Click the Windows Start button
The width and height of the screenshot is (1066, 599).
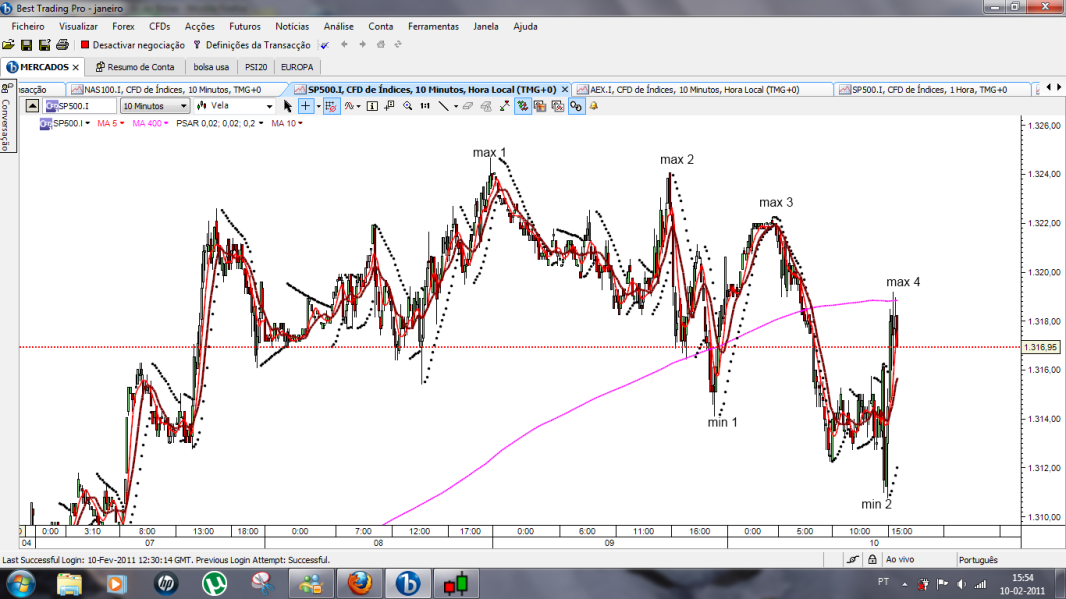(20, 584)
